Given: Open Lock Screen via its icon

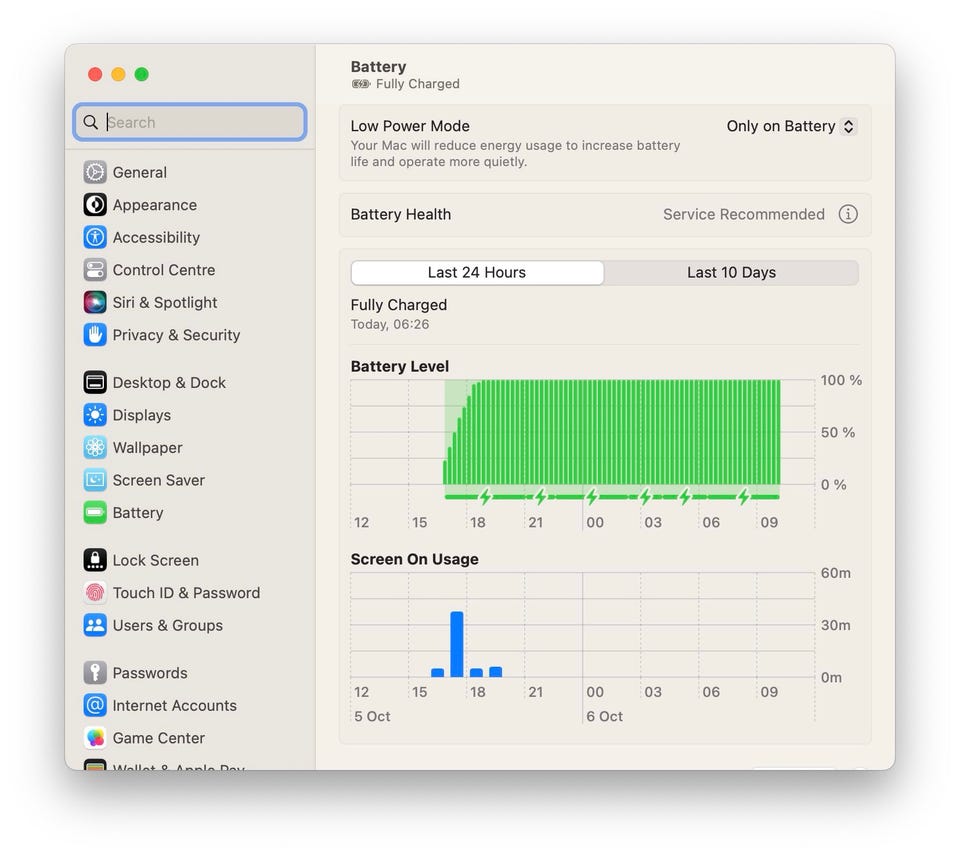Looking at the screenshot, I should click(95, 560).
